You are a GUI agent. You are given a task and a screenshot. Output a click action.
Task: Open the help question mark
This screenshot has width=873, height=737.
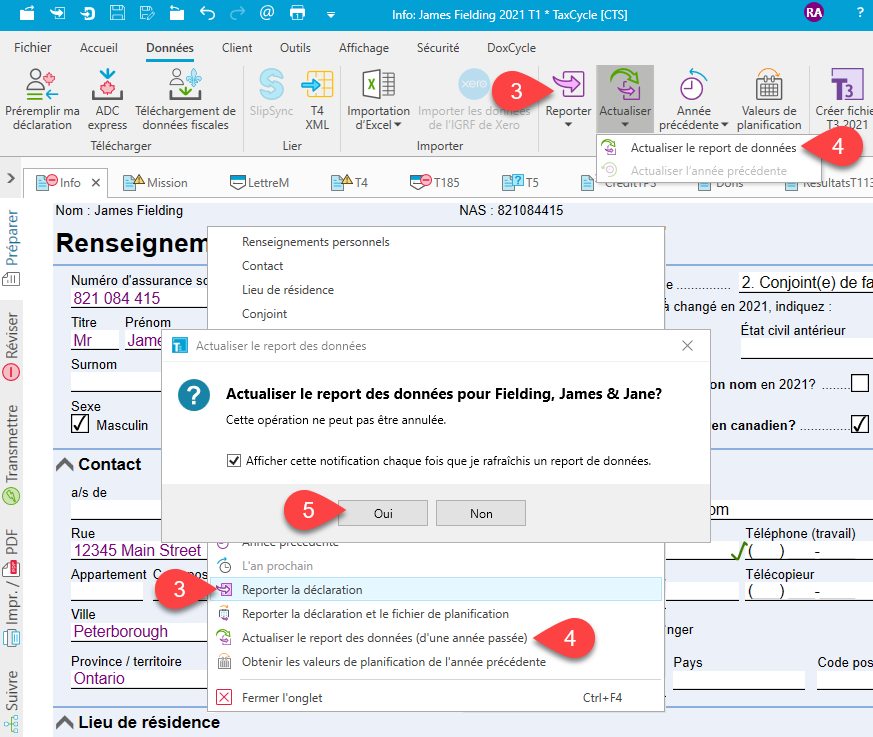(x=860, y=13)
